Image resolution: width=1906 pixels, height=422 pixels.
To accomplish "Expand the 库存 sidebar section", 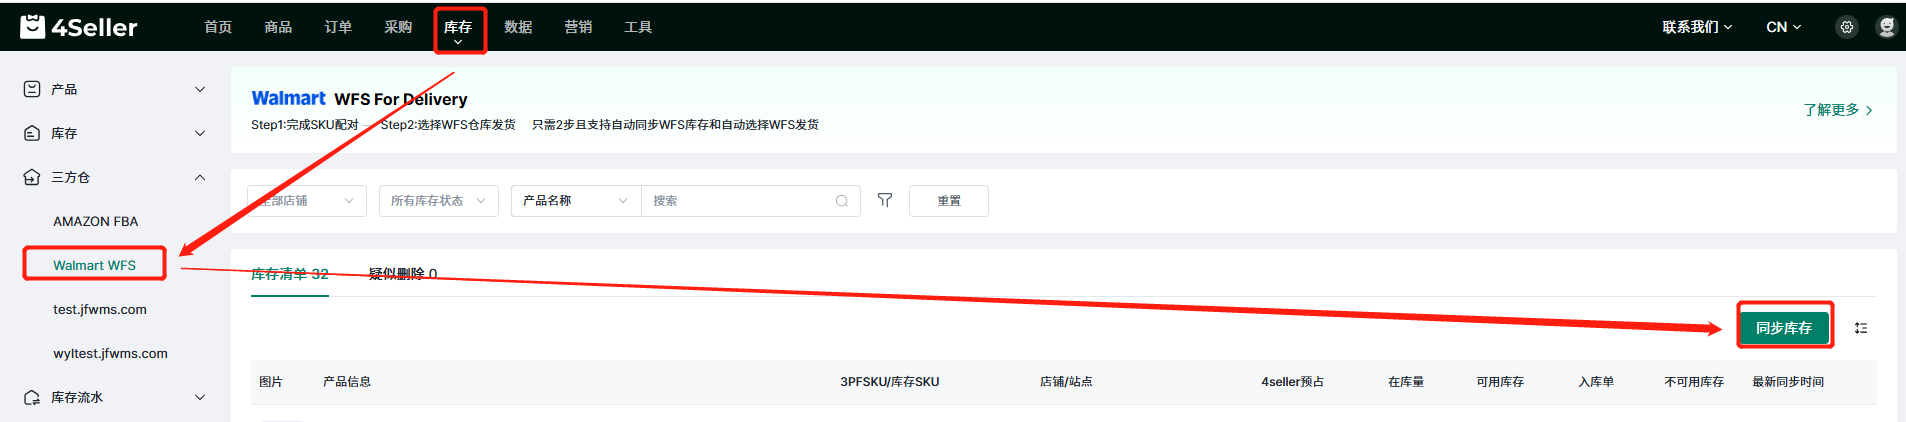I will click(200, 133).
